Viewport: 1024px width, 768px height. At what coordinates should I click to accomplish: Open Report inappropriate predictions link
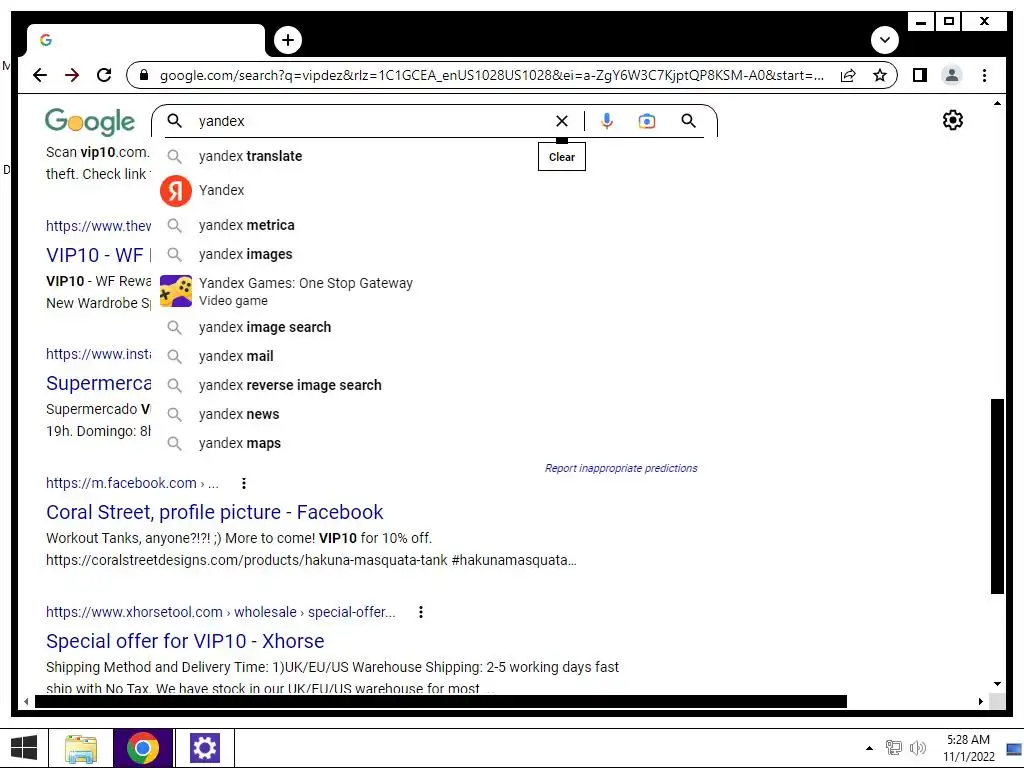[621, 468]
